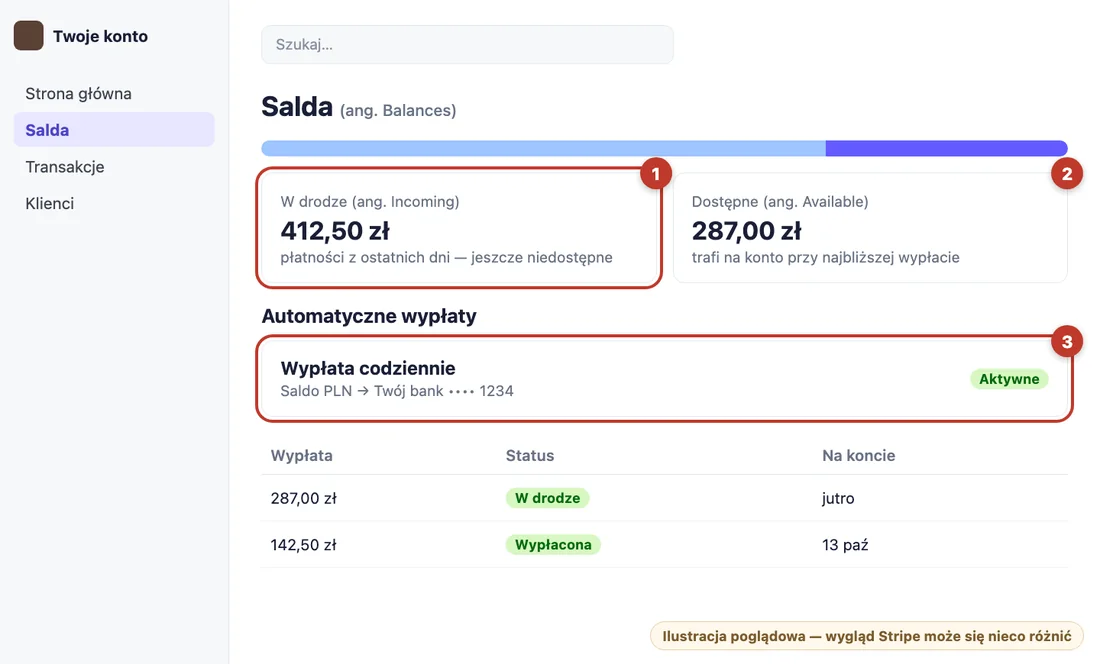Open the W drodze (Incoming) balance card
Viewport: 1100px width, 664px height.
tap(460, 228)
